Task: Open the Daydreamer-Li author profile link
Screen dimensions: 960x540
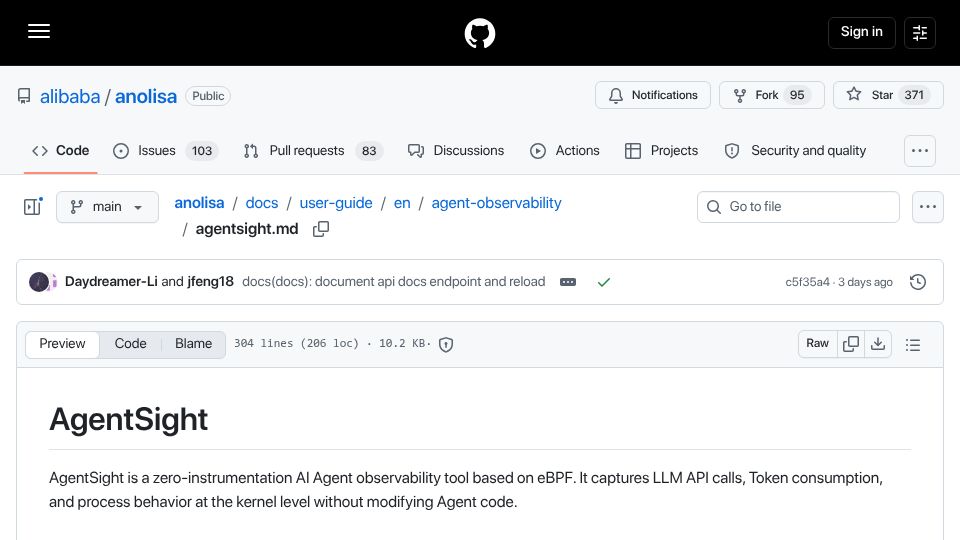Action: click(x=111, y=282)
